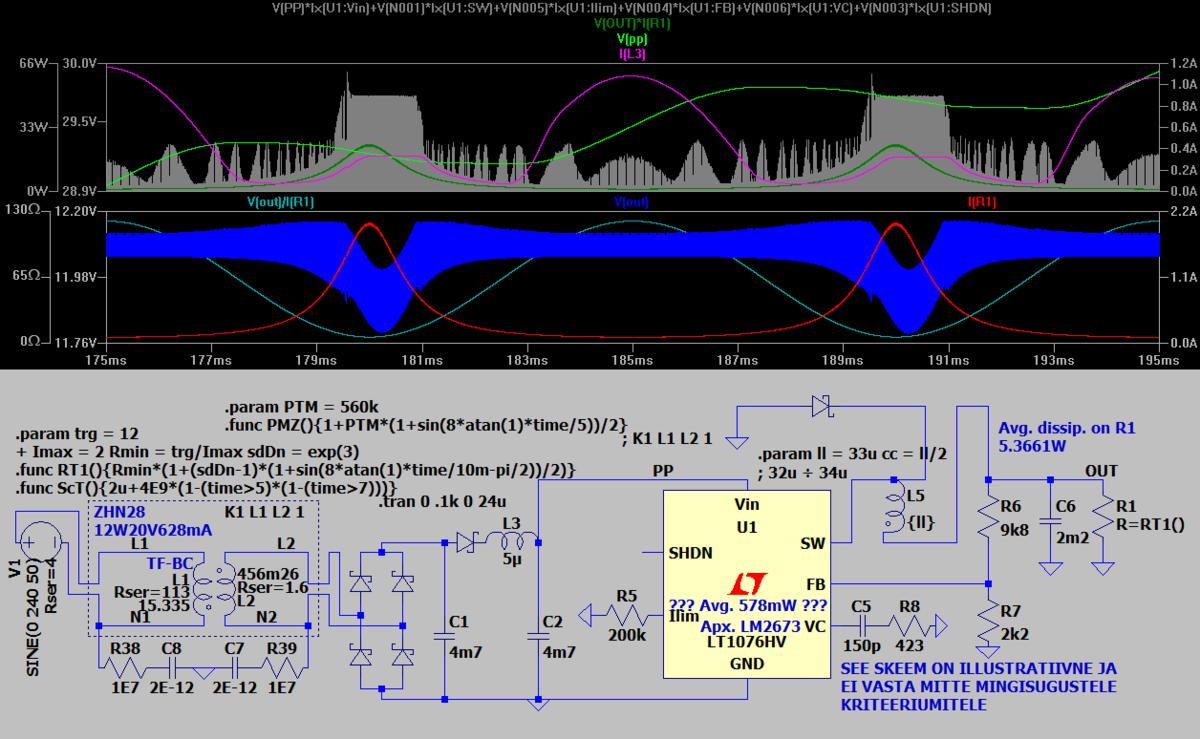The image size is (1200, 739).
Task: Select the Schottky diode above L5
Action: 822,406
